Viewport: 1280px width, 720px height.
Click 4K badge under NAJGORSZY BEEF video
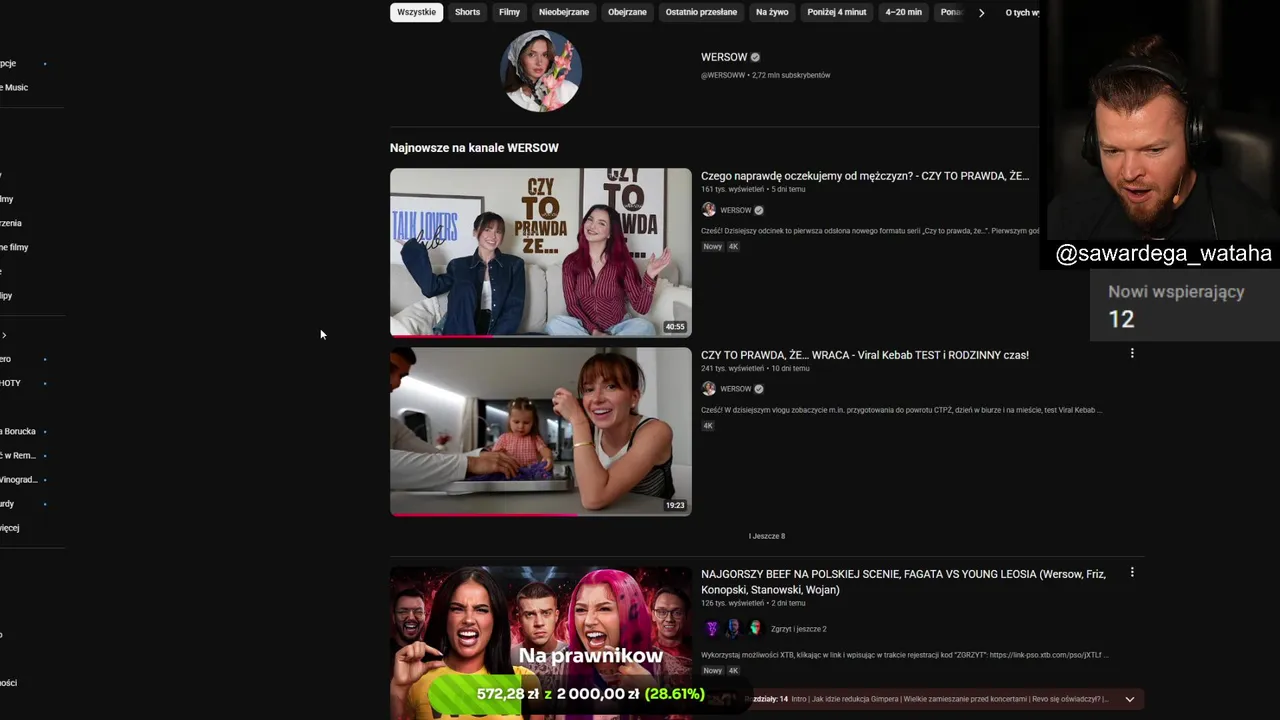tap(733, 671)
